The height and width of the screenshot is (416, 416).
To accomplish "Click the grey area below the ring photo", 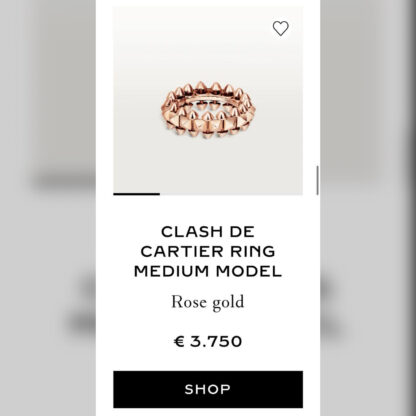I will pos(208,165).
